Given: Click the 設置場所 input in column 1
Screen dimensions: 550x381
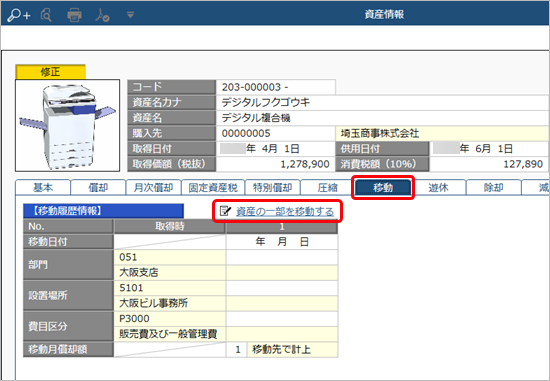Looking at the screenshot, I should coord(282,288).
